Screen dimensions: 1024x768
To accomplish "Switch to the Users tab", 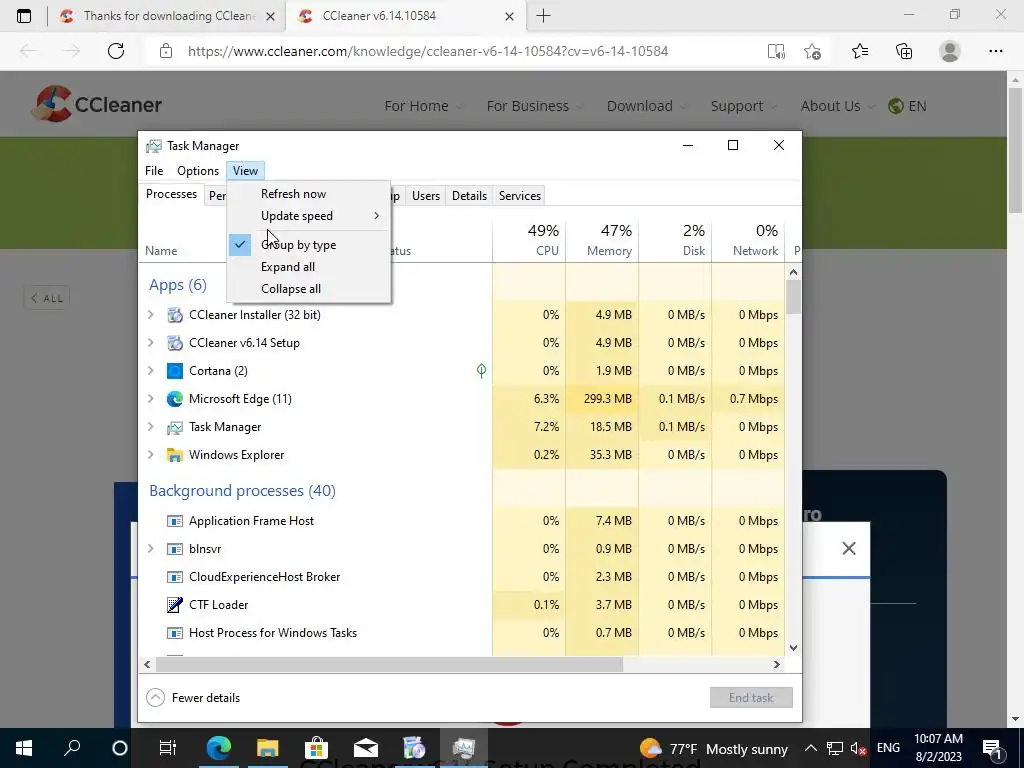I will (x=426, y=196).
